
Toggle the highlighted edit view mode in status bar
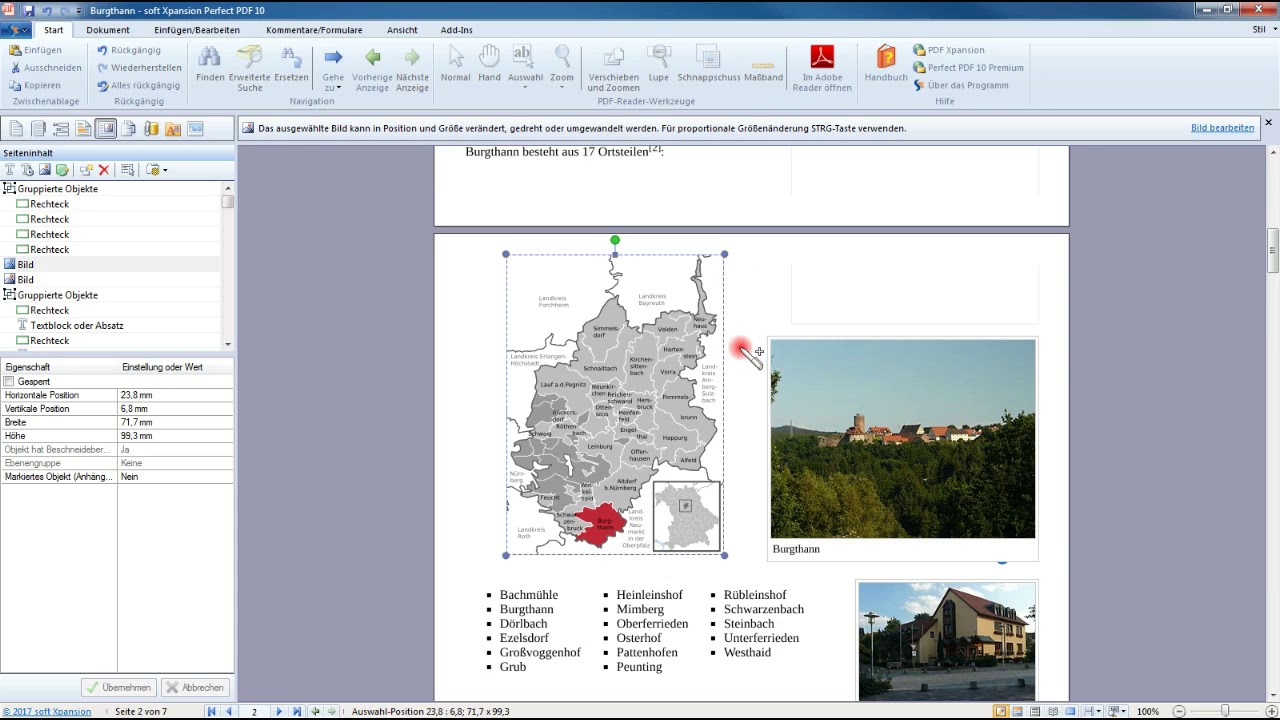[1001, 712]
